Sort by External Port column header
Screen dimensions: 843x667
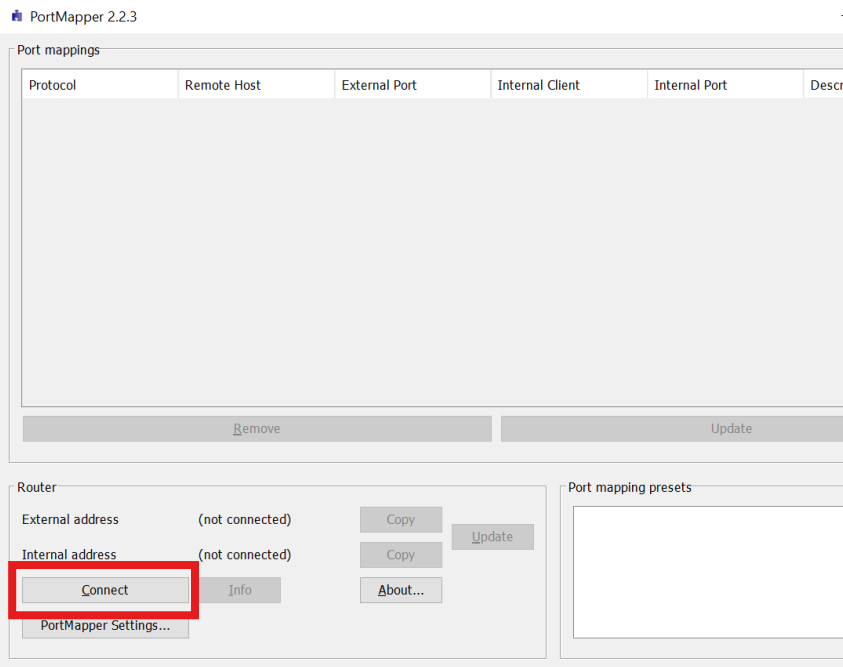pos(413,85)
